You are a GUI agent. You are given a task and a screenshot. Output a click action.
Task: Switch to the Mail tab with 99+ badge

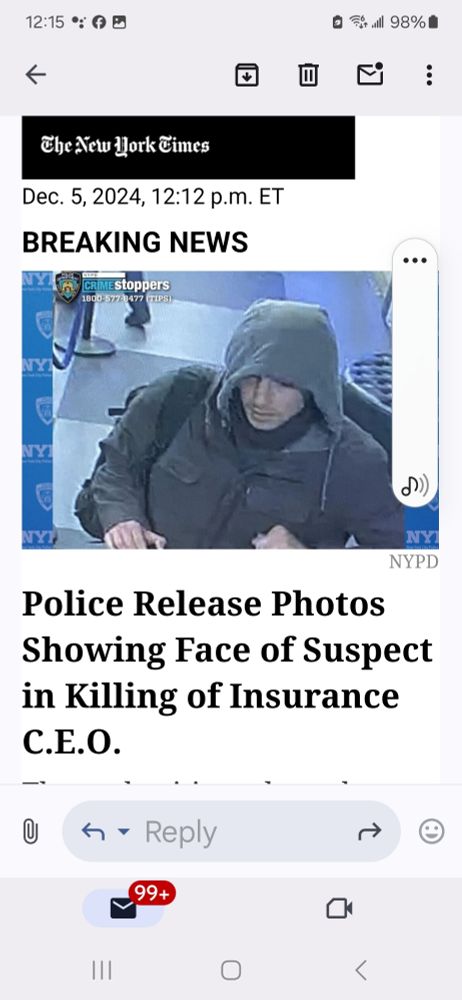click(x=123, y=908)
